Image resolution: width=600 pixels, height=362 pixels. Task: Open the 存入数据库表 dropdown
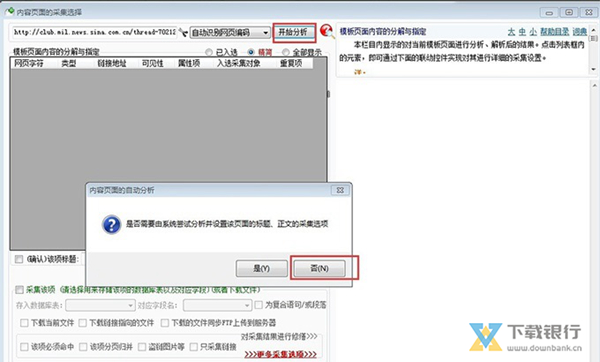pos(100,305)
